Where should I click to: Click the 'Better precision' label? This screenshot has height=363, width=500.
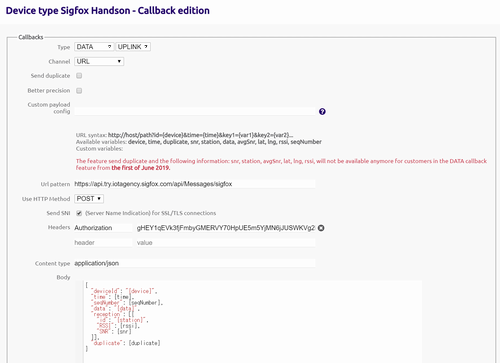(49, 91)
